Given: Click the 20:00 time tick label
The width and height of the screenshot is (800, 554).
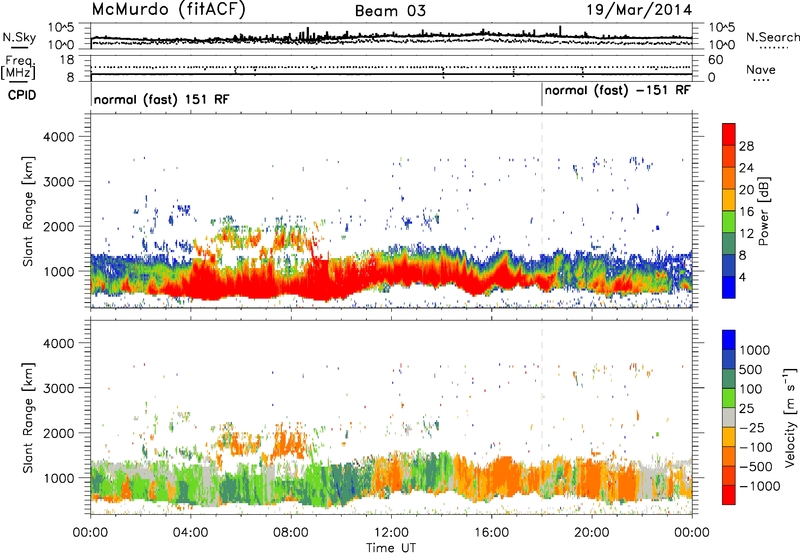Looking at the screenshot, I should (591, 533).
